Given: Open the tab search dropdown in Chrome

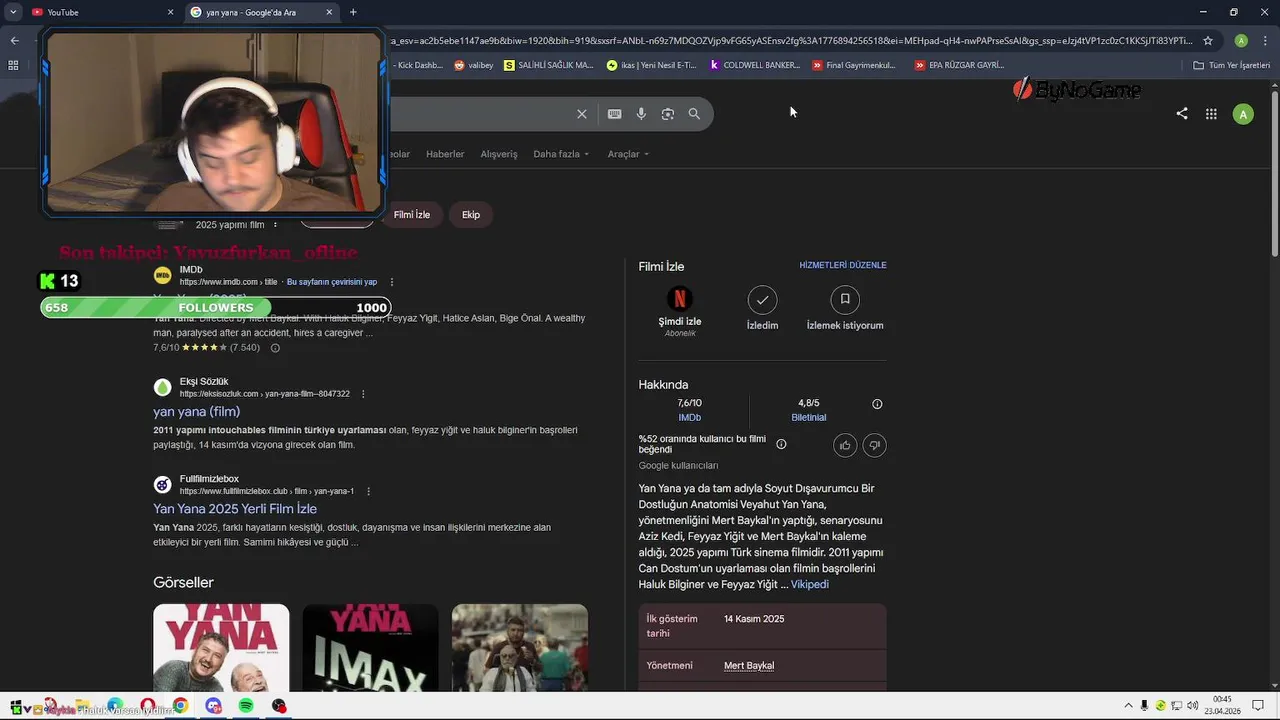Looking at the screenshot, I should click(14, 12).
